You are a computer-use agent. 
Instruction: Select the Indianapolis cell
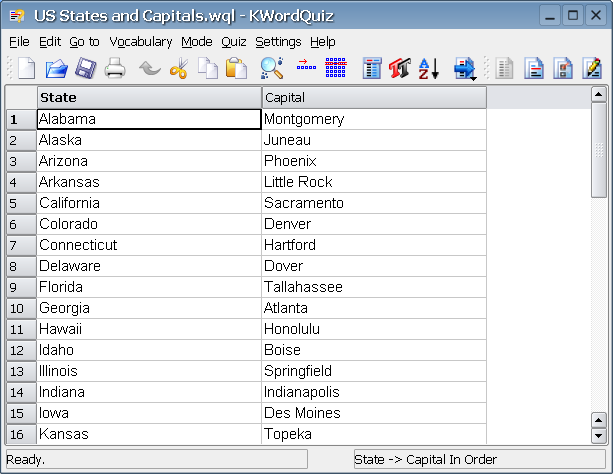pyautogui.click(x=374, y=392)
